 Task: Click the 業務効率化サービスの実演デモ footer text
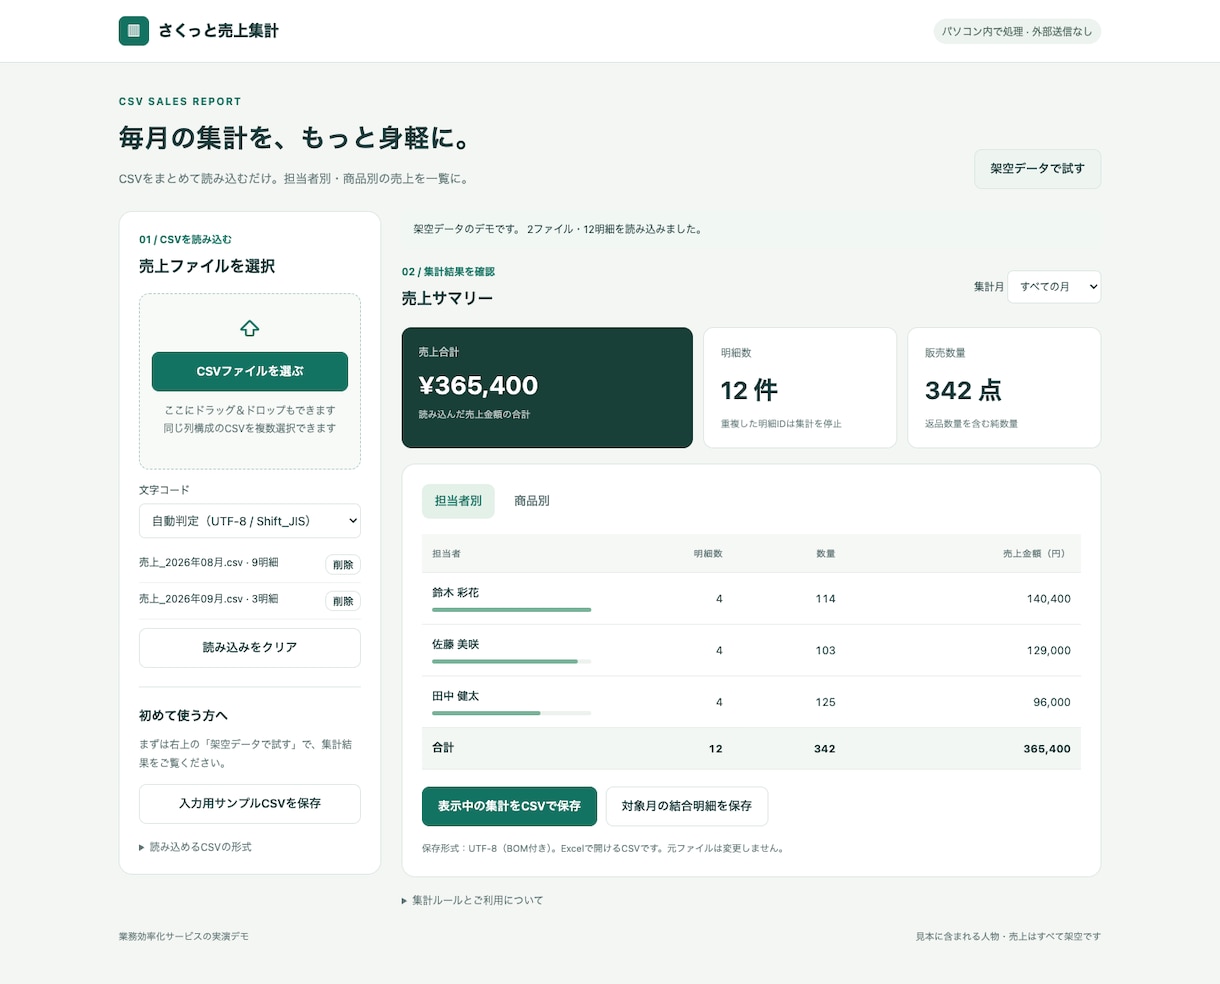pyautogui.click(x=184, y=937)
